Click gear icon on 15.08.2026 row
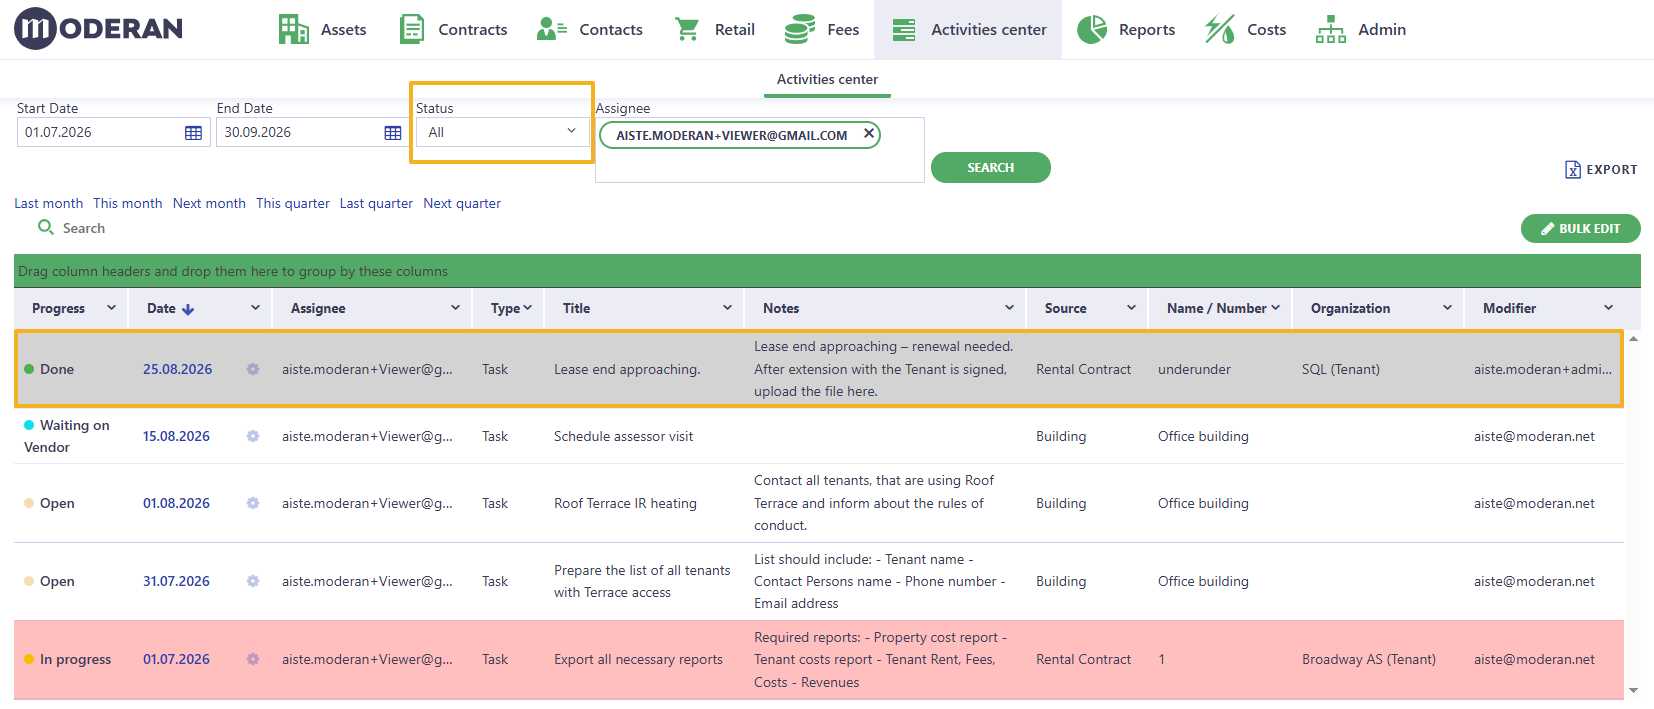1654x709 pixels. tap(253, 436)
